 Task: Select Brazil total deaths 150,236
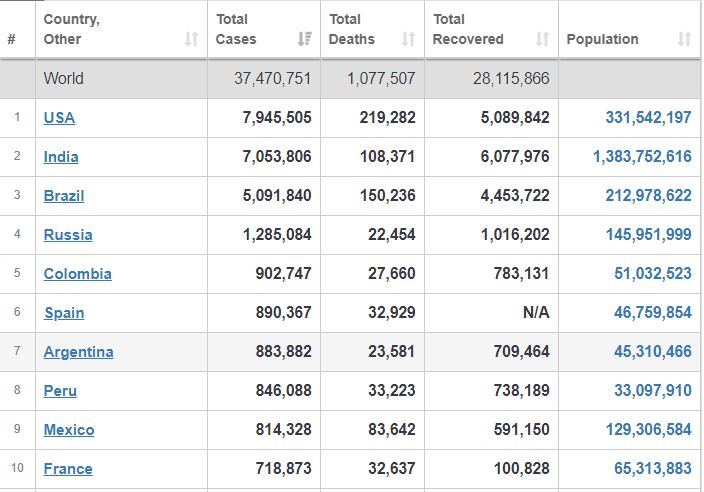(387, 196)
